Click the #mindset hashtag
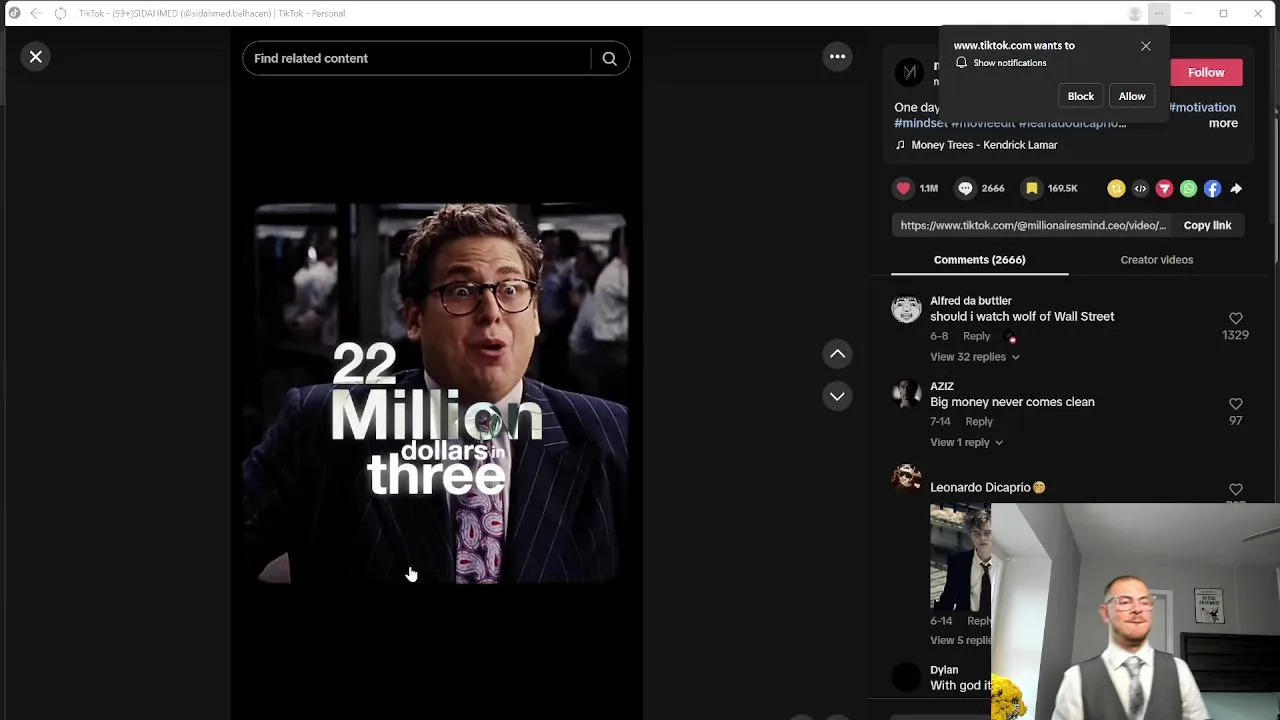Image resolution: width=1280 pixels, height=720 pixels. (x=920, y=123)
